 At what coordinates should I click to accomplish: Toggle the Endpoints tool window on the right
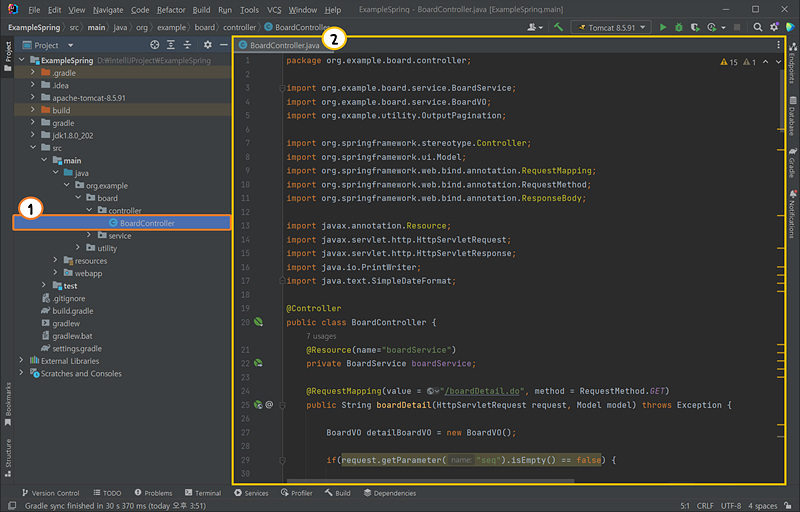[x=792, y=64]
